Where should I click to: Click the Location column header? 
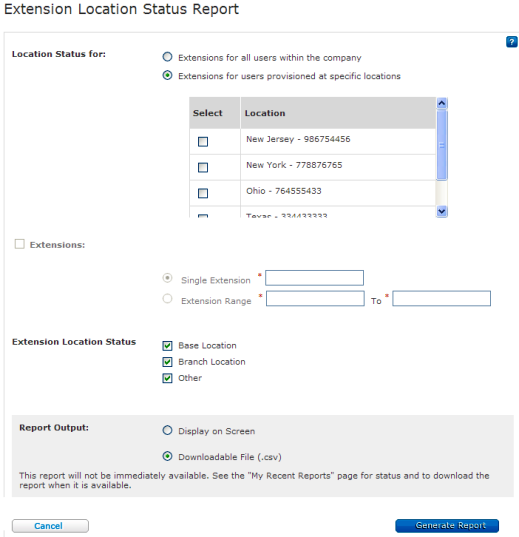(338, 113)
